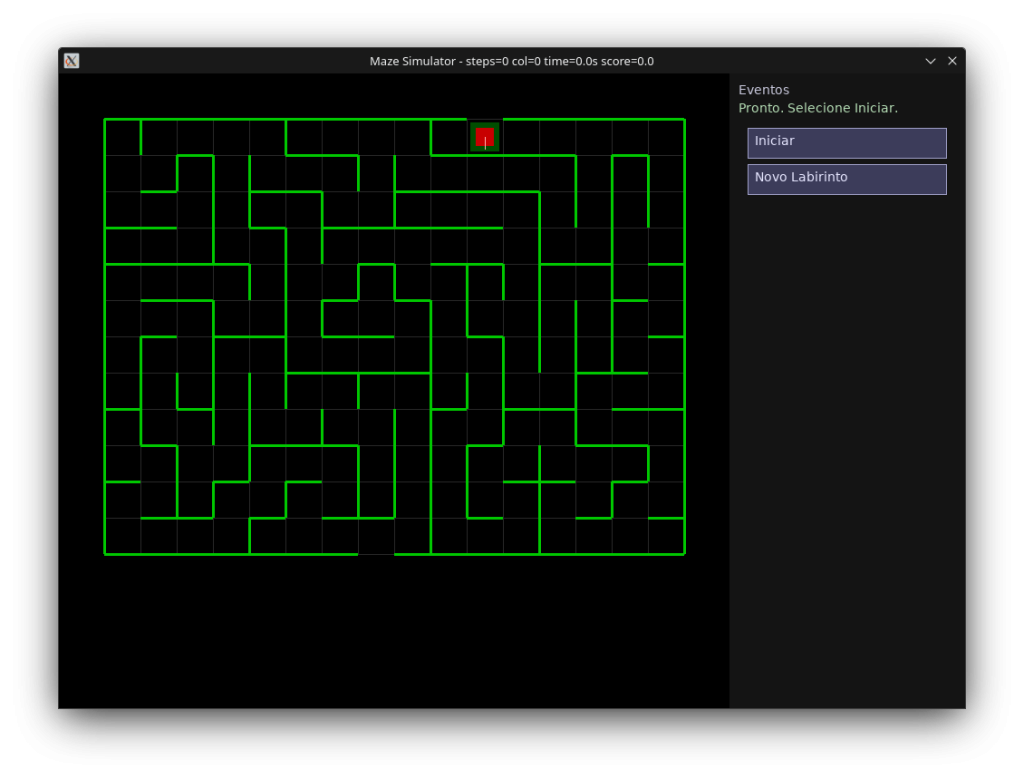The width and height of the screenshot is (1024, 778).
Task: Click the app icon in the title bar
Action: coord(71,61)
